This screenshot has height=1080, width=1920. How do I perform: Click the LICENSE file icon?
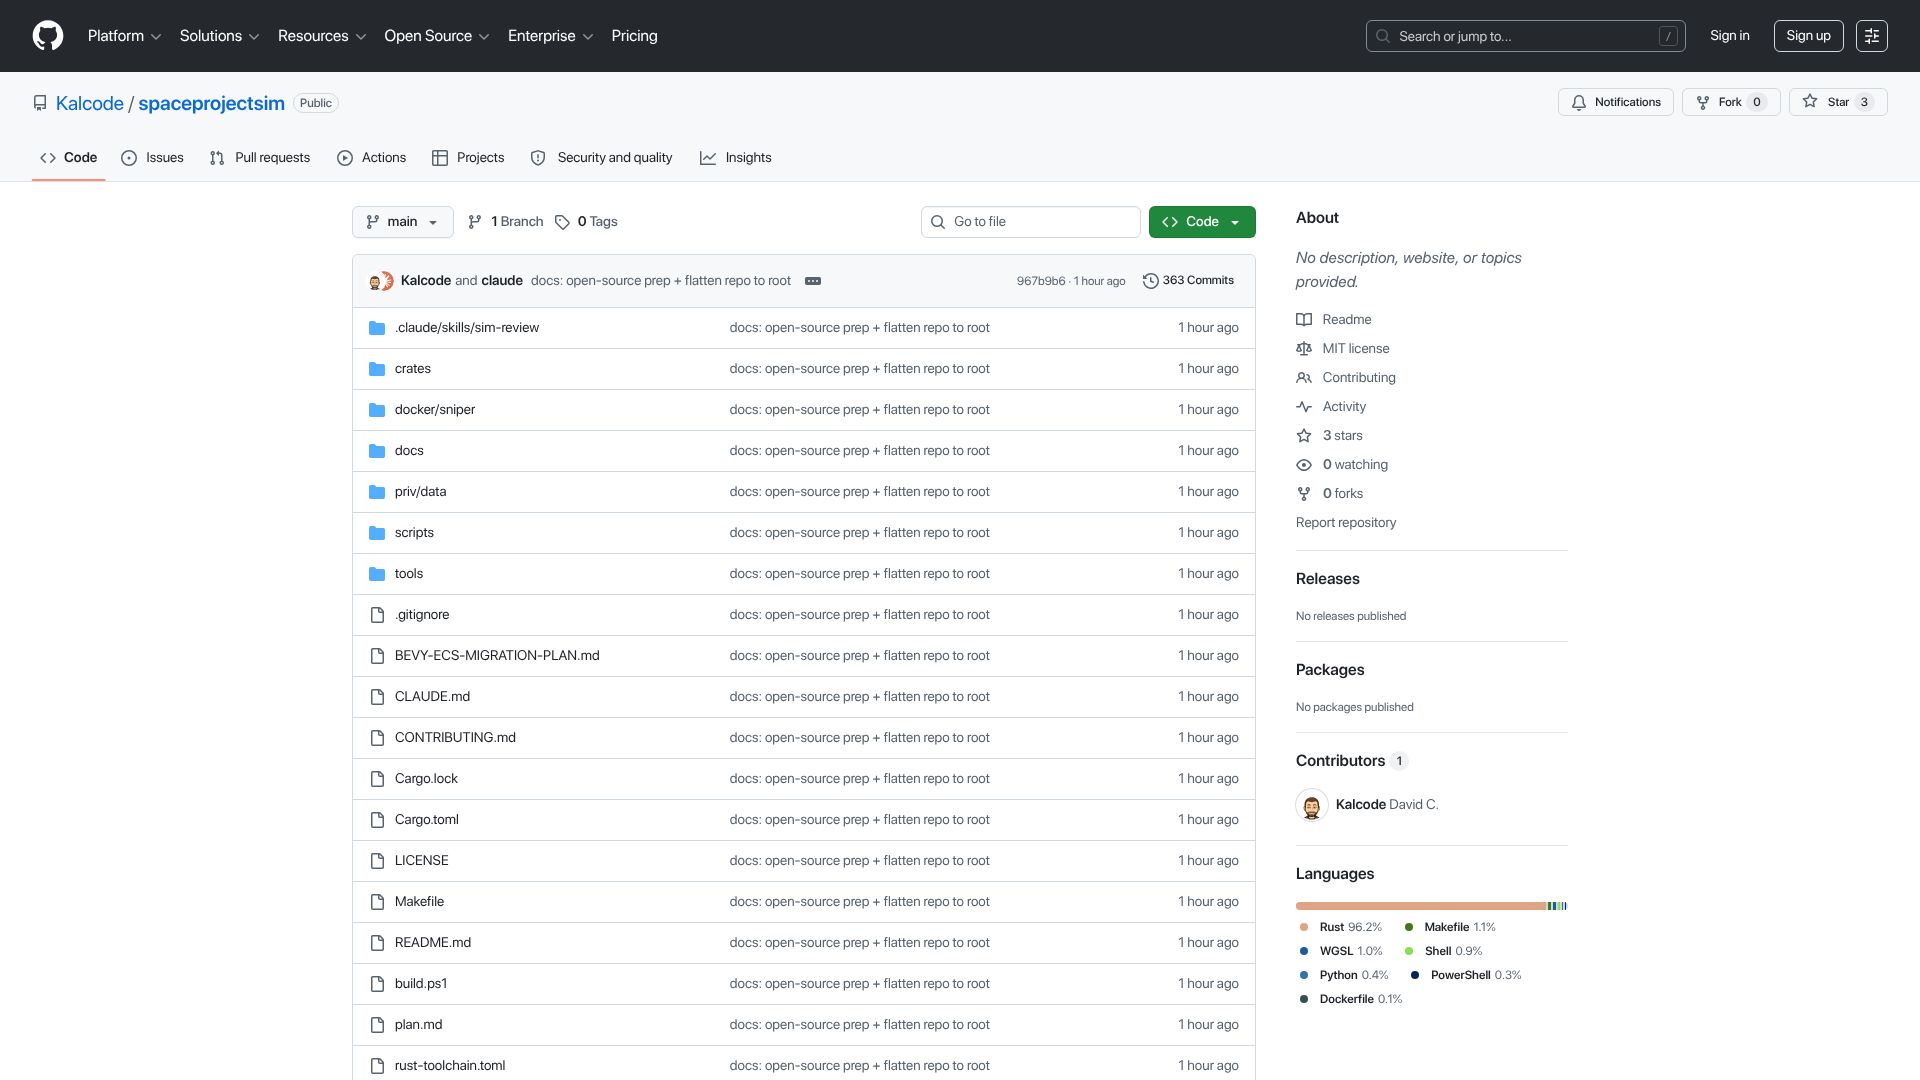pos(377,861)
